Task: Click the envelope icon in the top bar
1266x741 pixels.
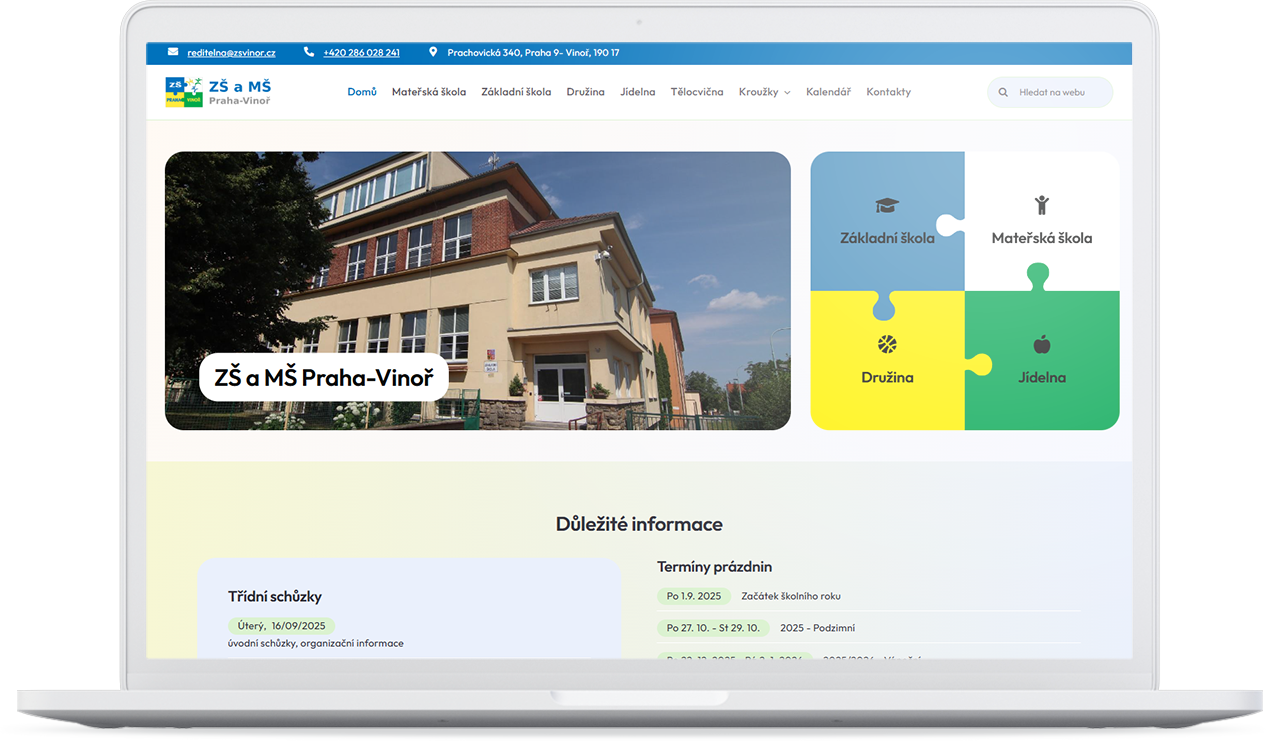Action: pyautogui.click(x=170, y=52)
